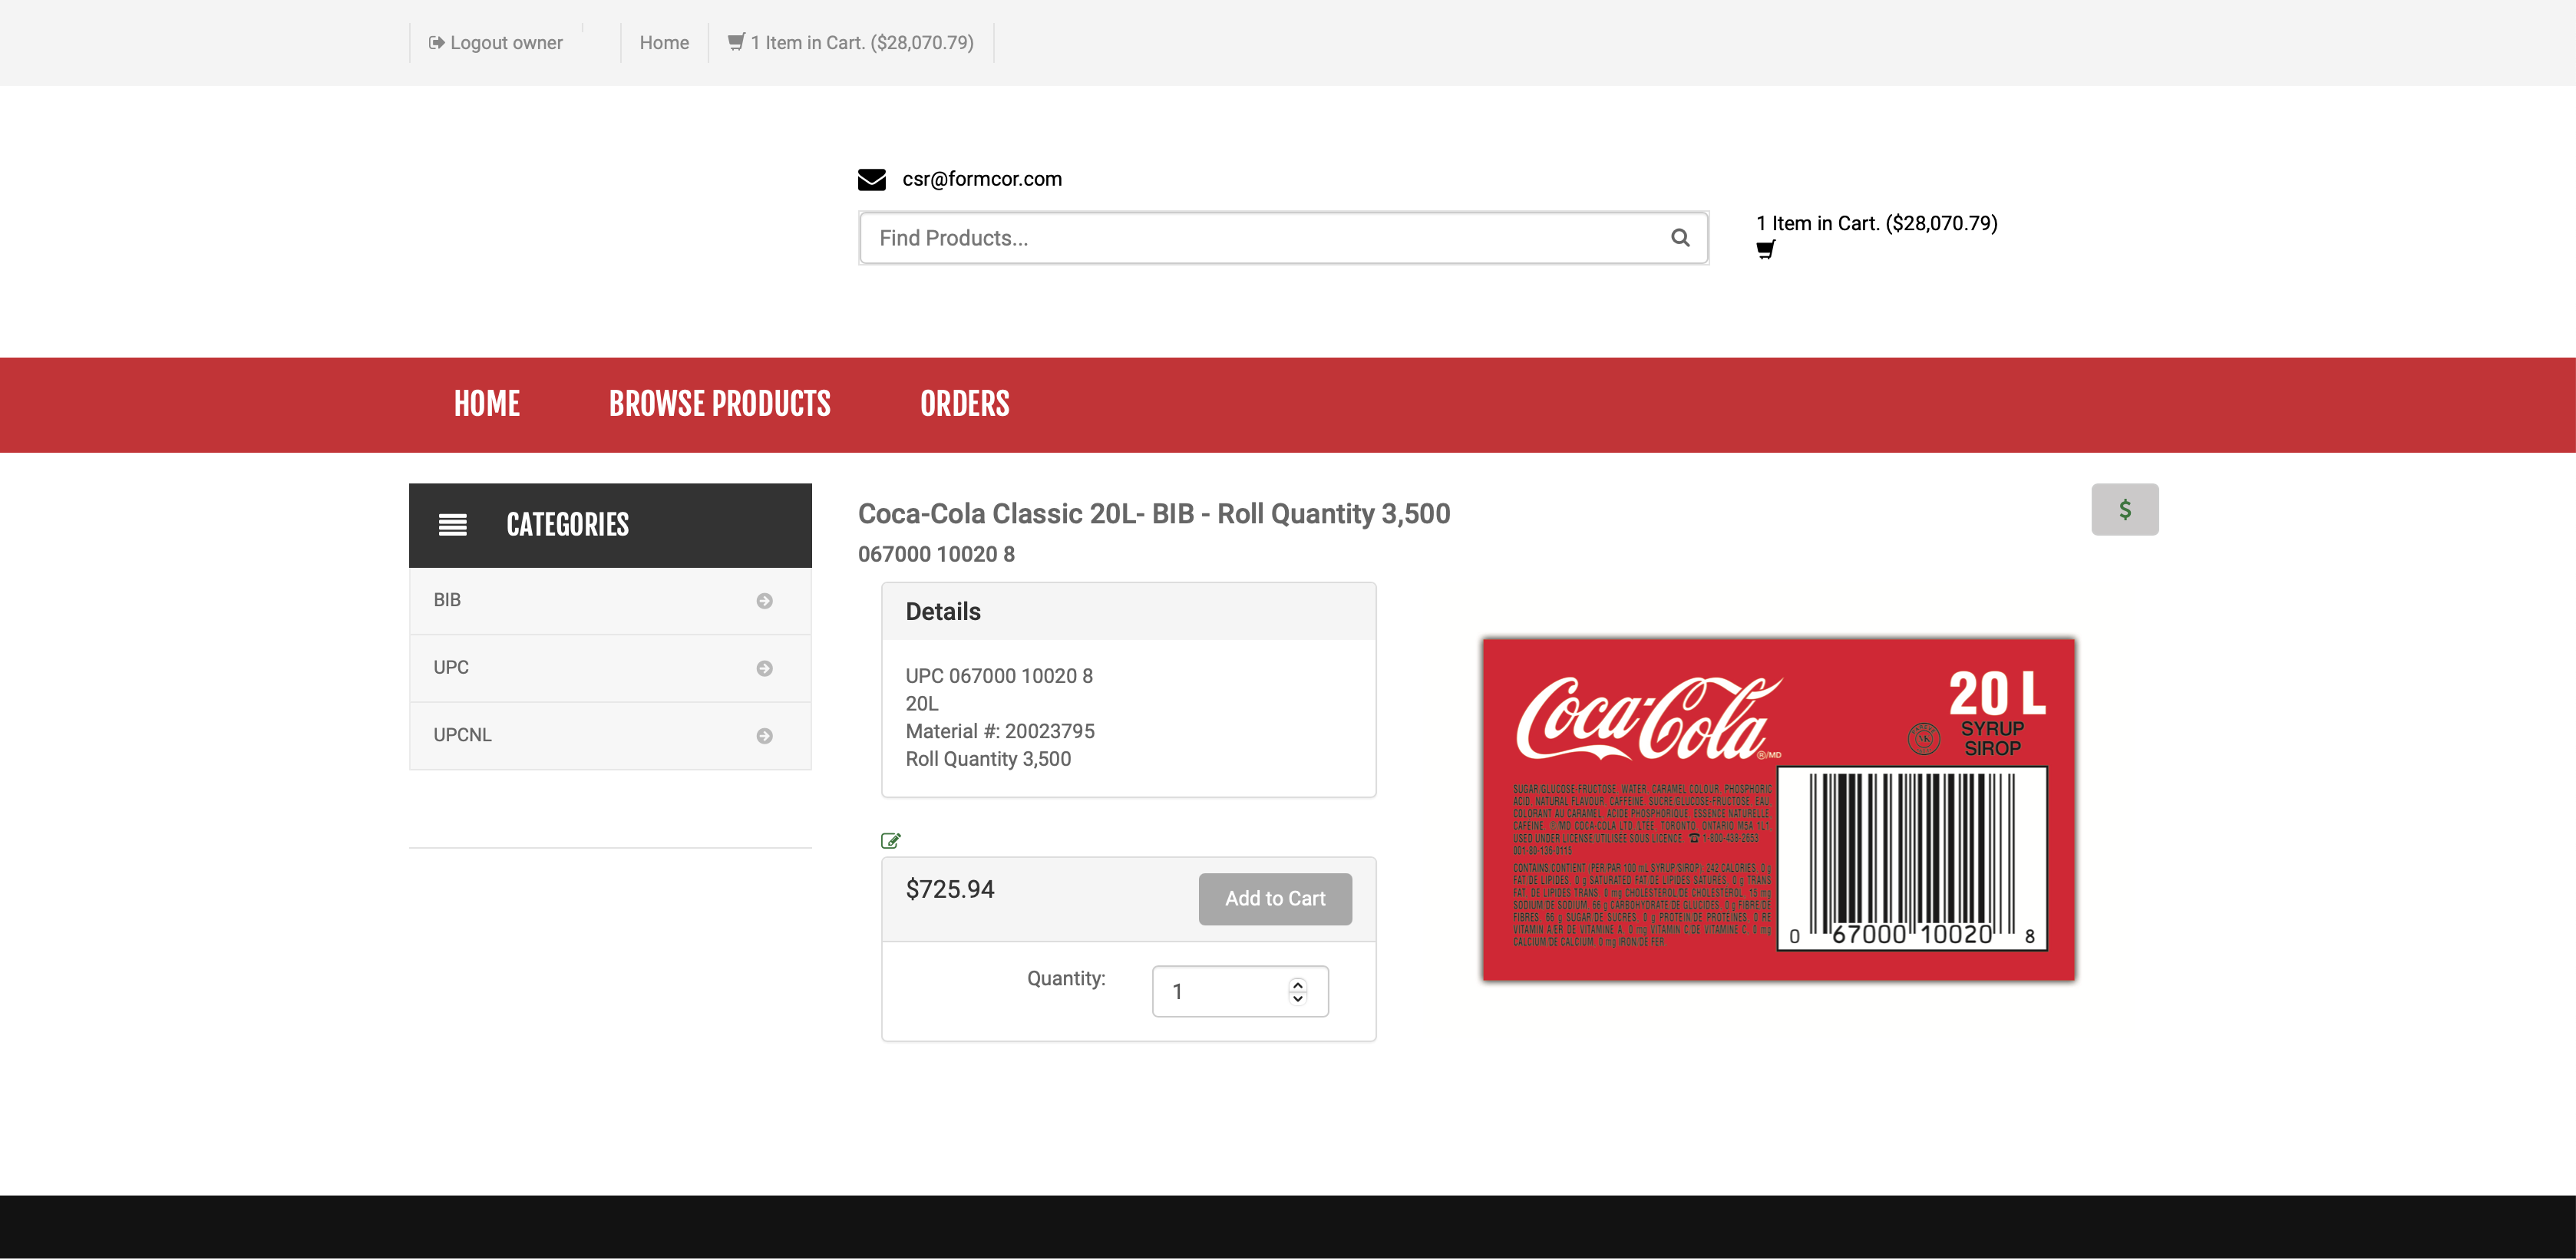
Task: Click the search magnifier icon
Action: [x=1680, y=238]
